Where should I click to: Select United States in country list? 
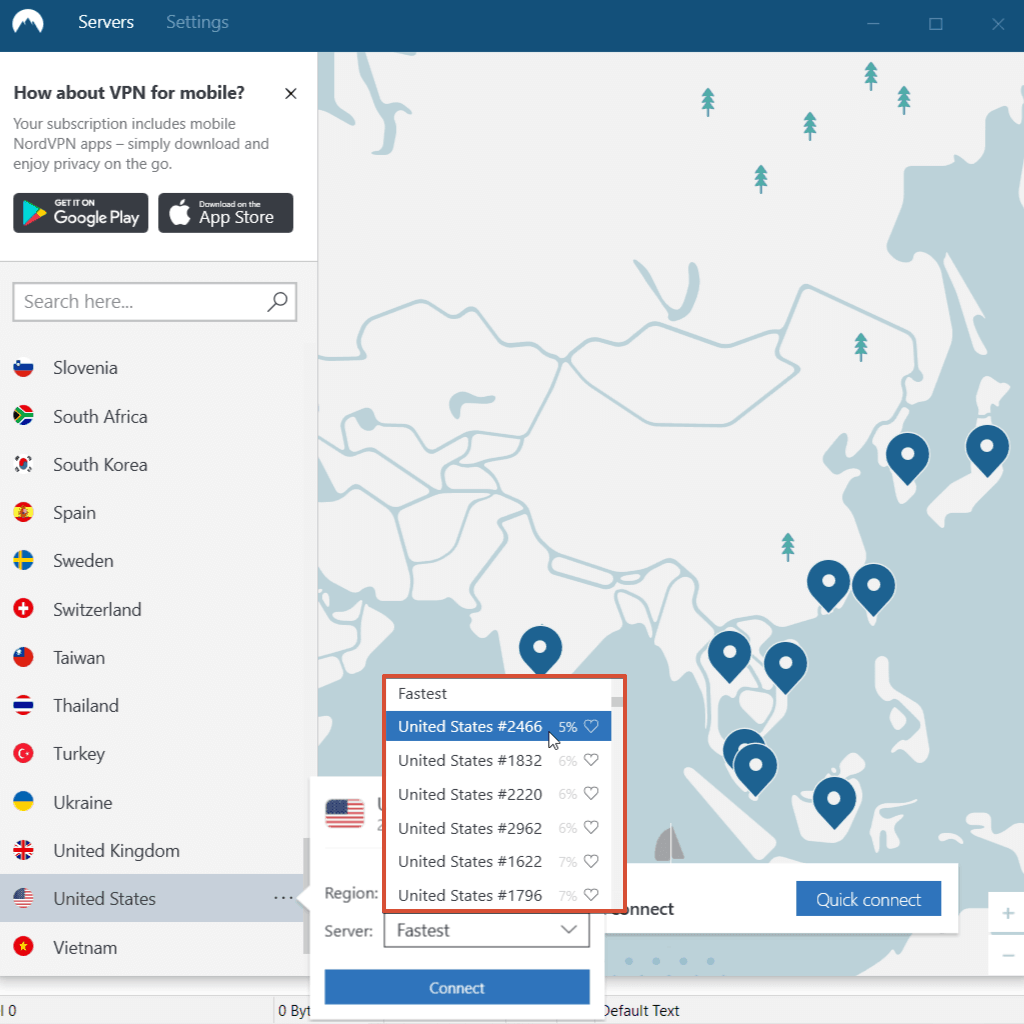pos(152,899)
